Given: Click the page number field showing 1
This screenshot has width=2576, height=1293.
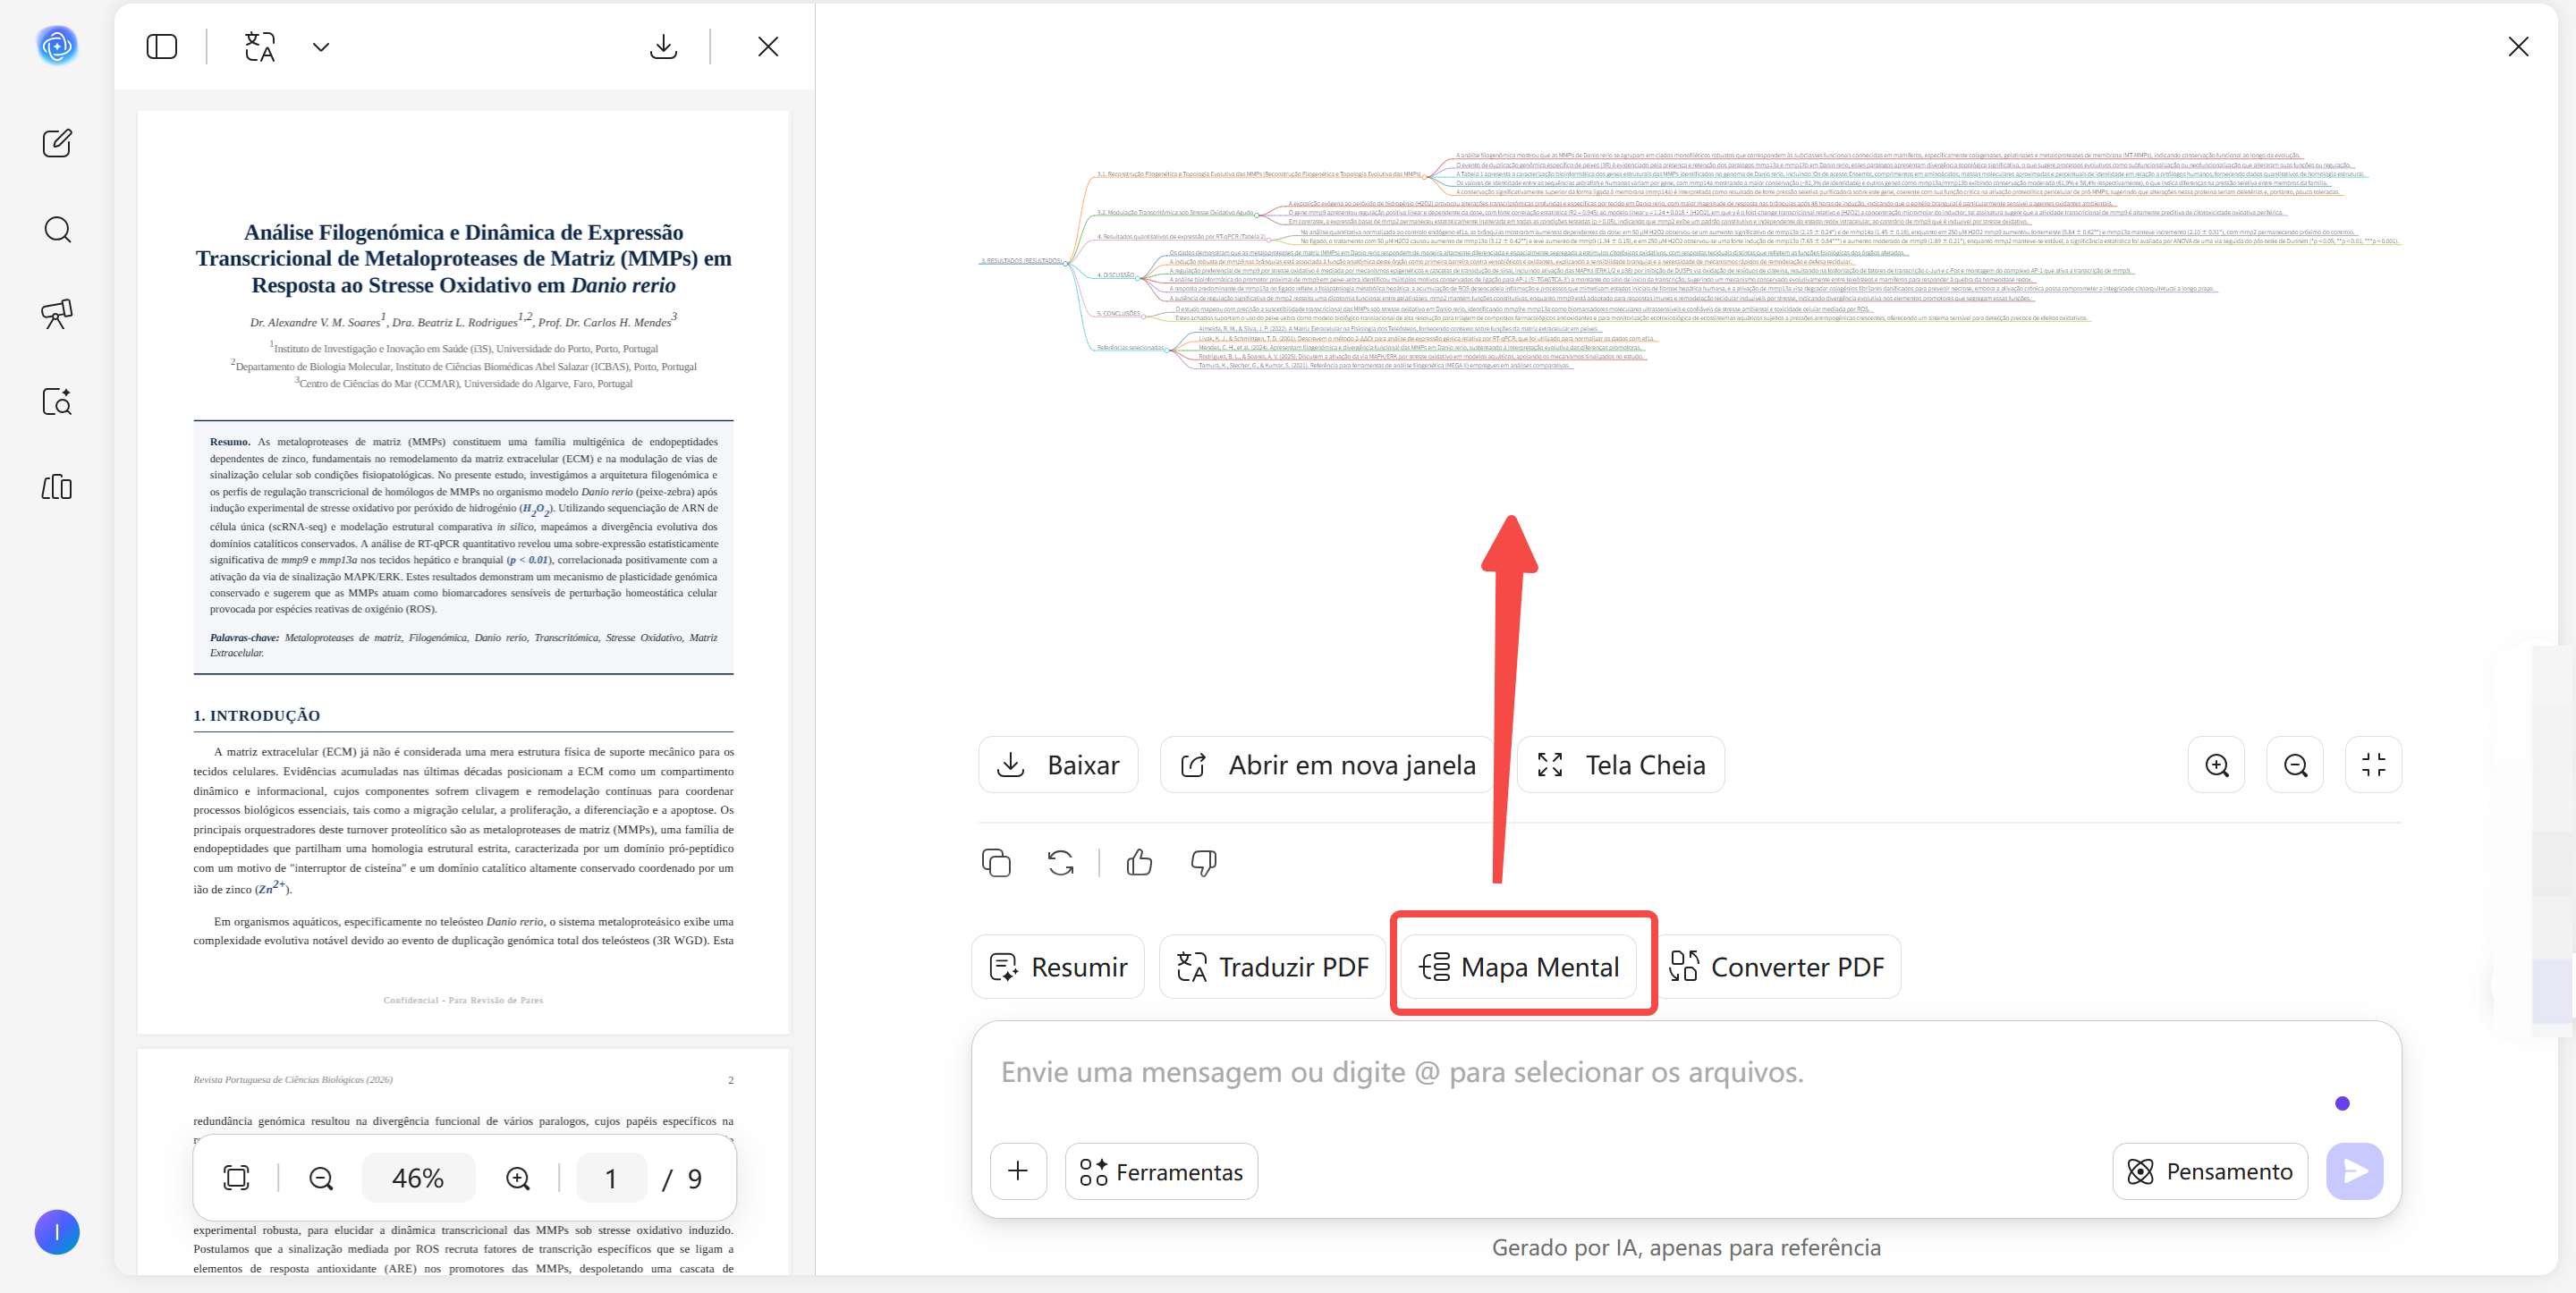Looking at the screenshot, I should (x=611, y=1178).
